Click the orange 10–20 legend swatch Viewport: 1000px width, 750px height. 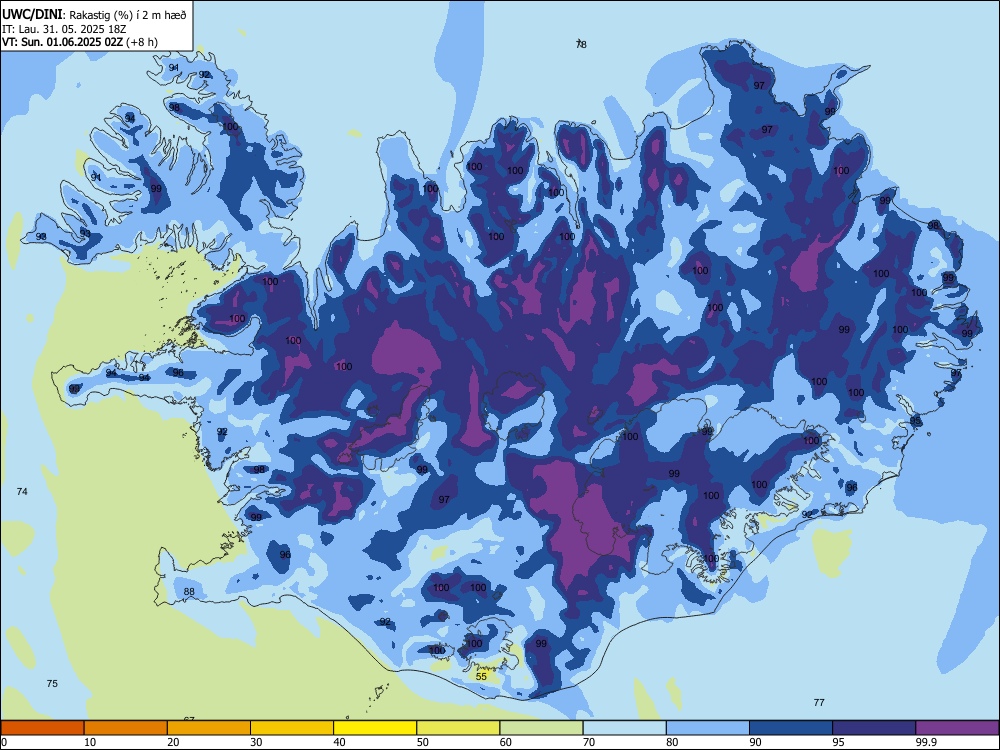pos(126,728)
